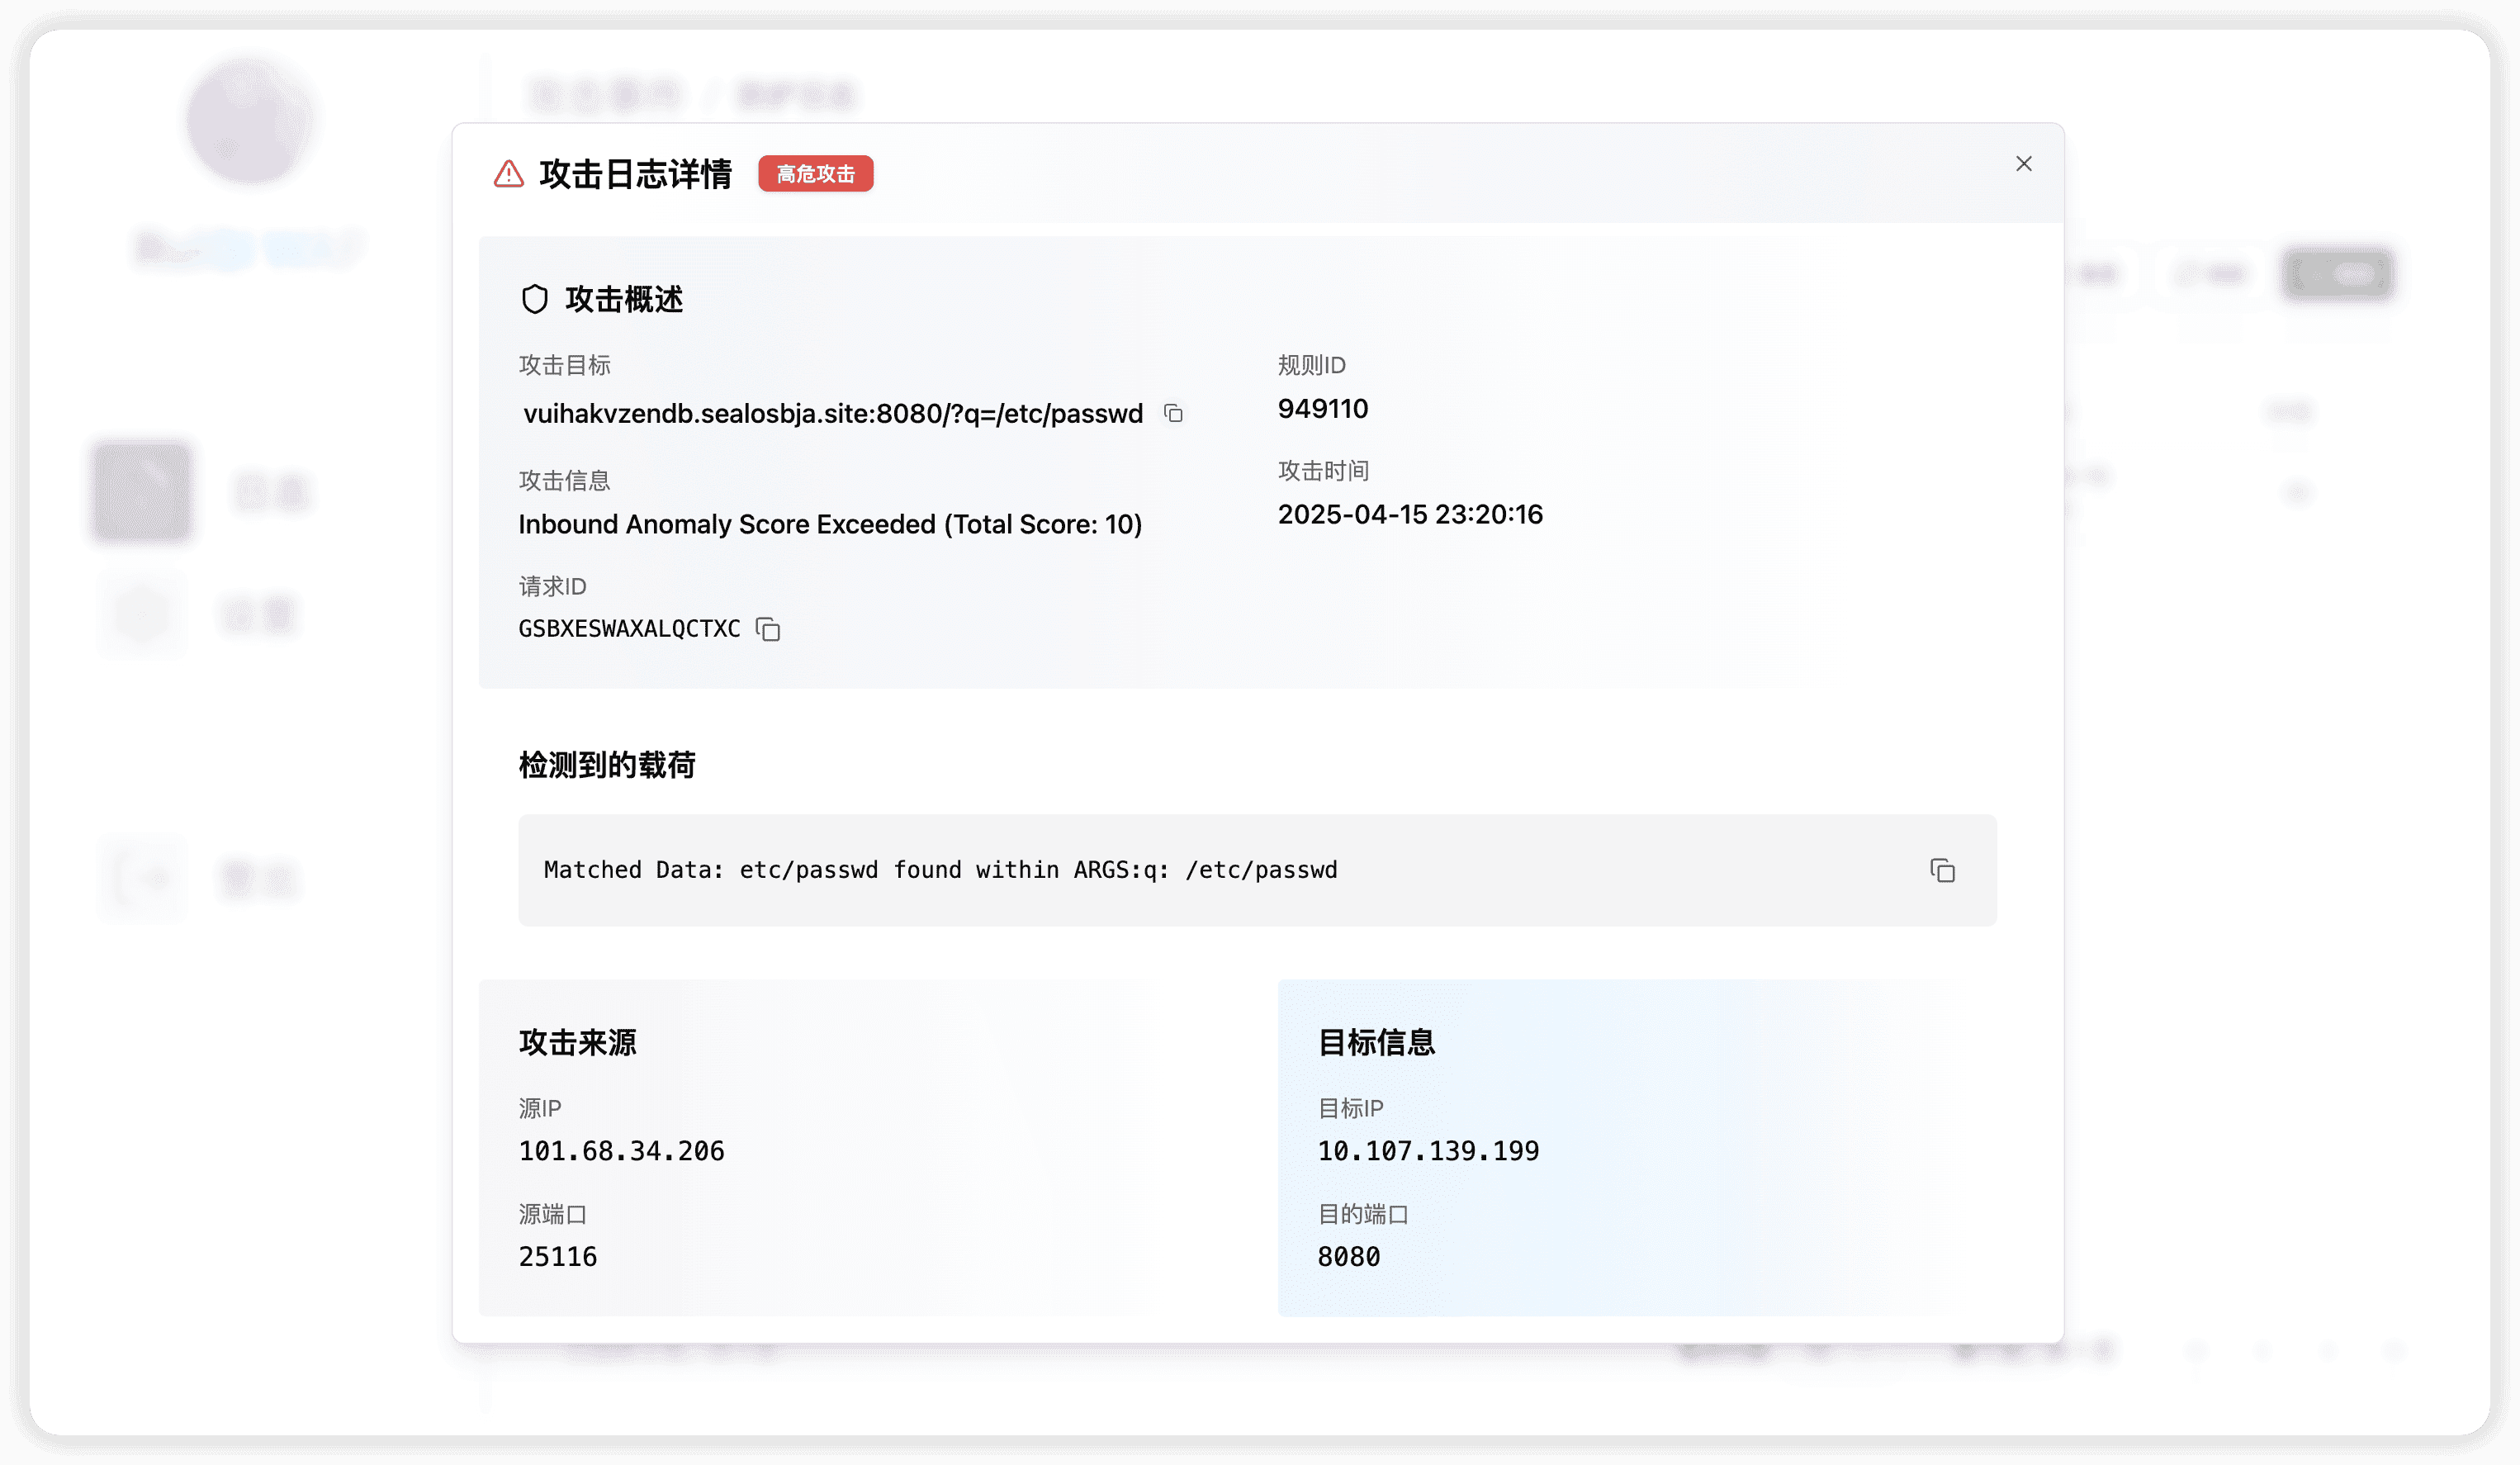Screen dimensions: 2520x1465
Task: Click the red warning triangle icon
Action: point(509,174)
